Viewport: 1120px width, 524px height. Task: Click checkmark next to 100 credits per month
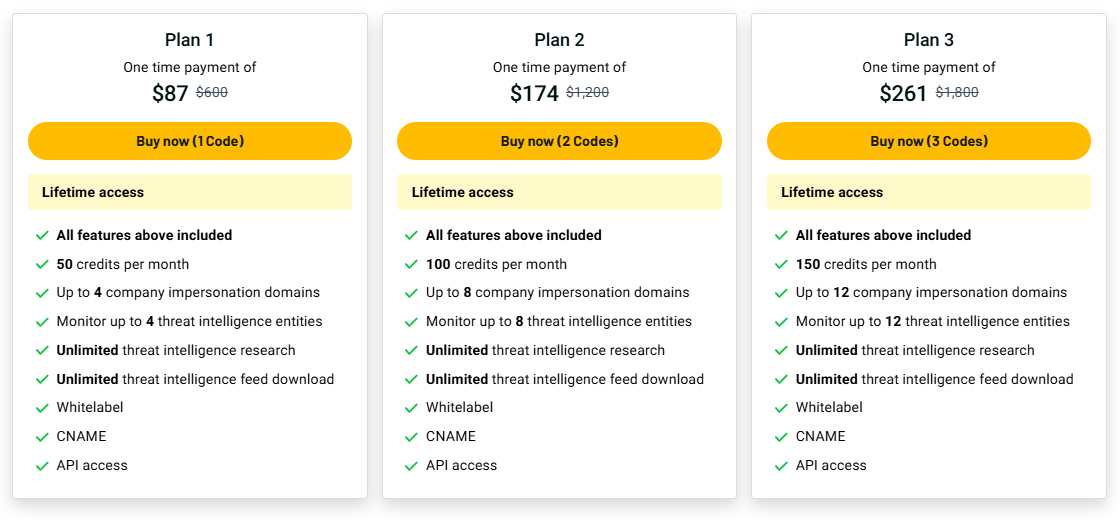[x=411, y=265]
